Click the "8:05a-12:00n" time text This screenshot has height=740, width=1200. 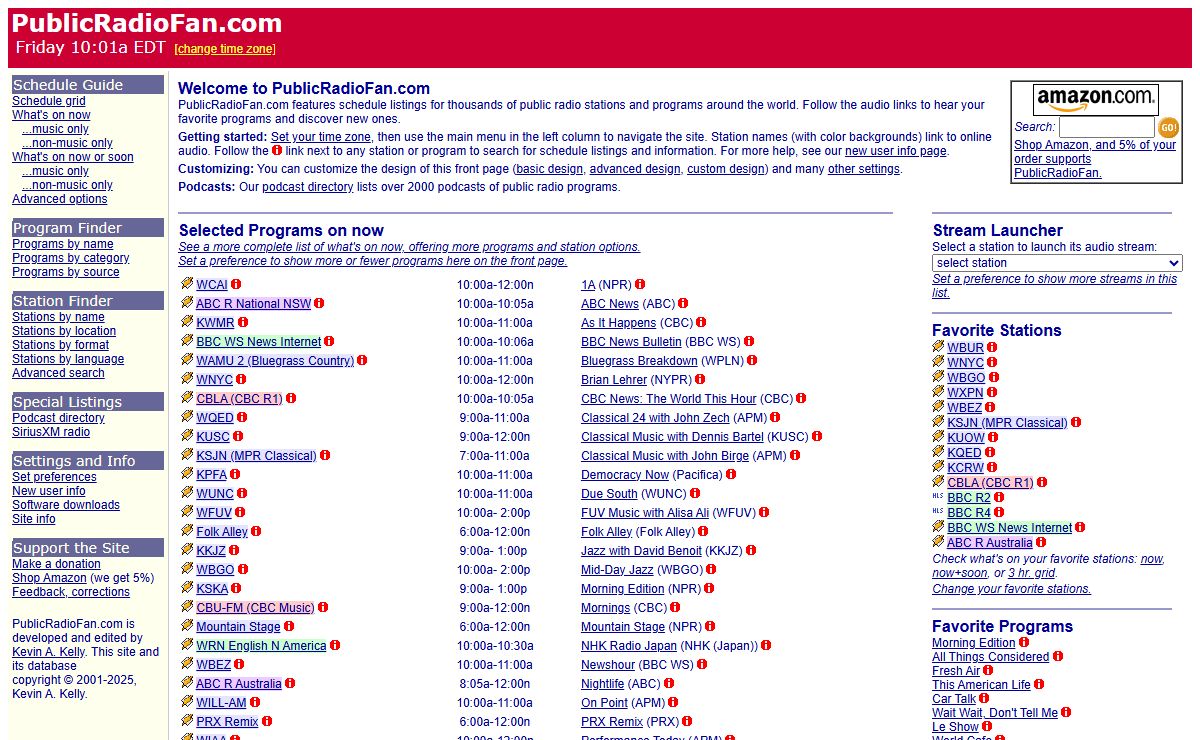click(x=494, y=684)
